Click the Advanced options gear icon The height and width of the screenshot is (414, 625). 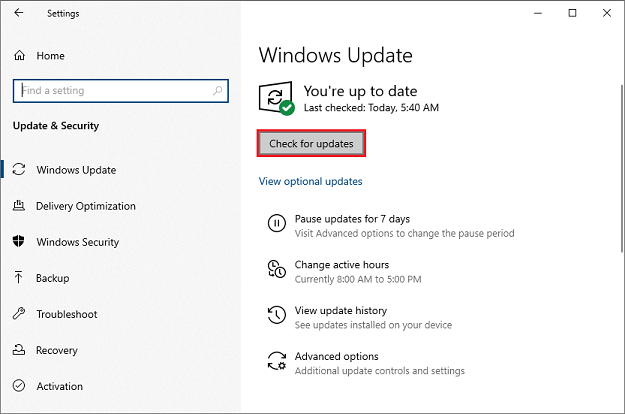pos(276,362)
